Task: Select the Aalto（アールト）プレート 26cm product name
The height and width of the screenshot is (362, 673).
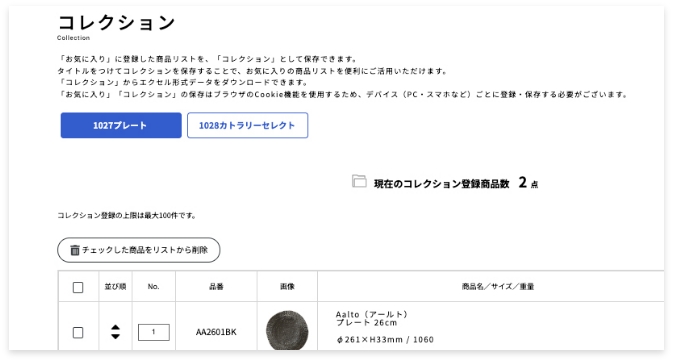Action: (372, 318)
